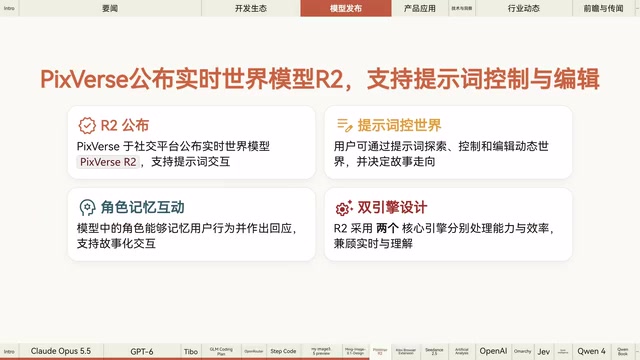Jump to the OpenAI bottom item
Viewport: 640px width, 360px height.
(493, 351)
